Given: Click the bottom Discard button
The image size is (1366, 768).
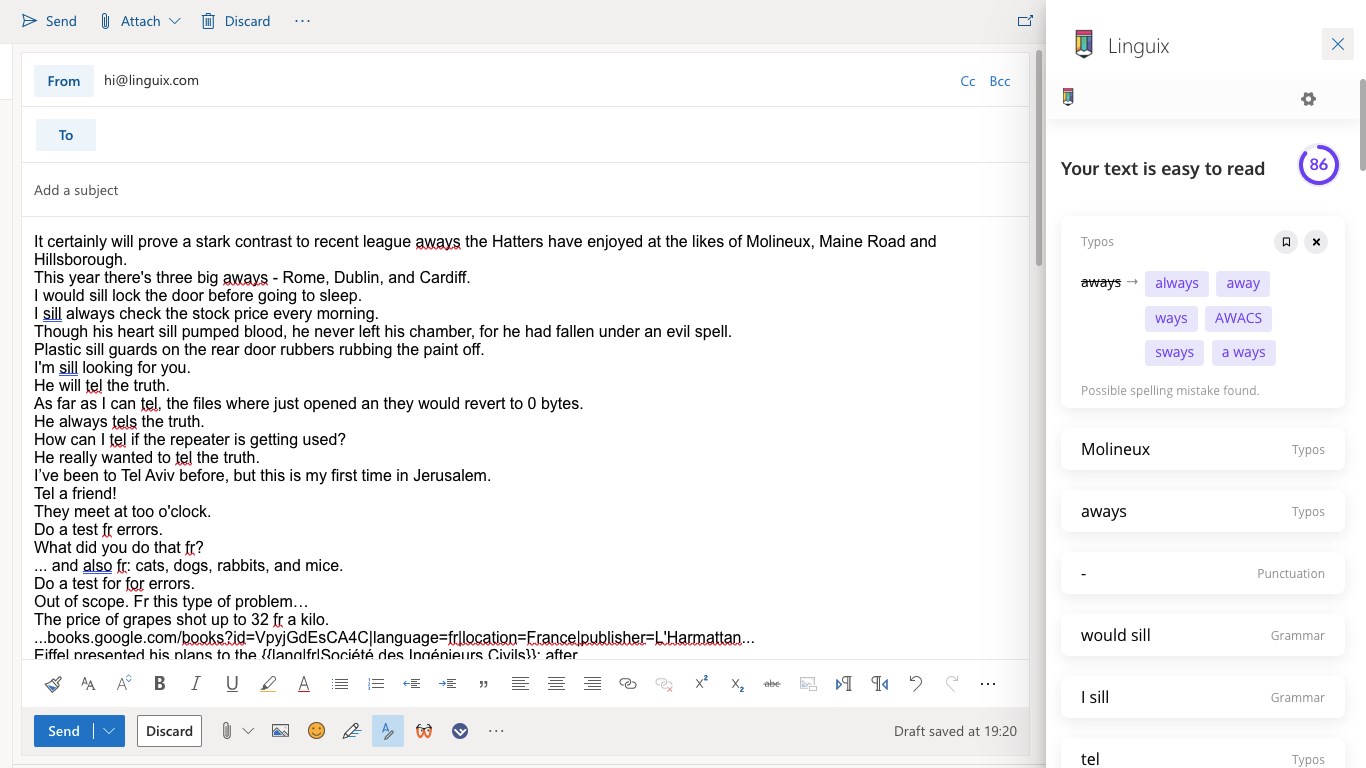Looking at the screenshot, I should (x=169, y=731).
